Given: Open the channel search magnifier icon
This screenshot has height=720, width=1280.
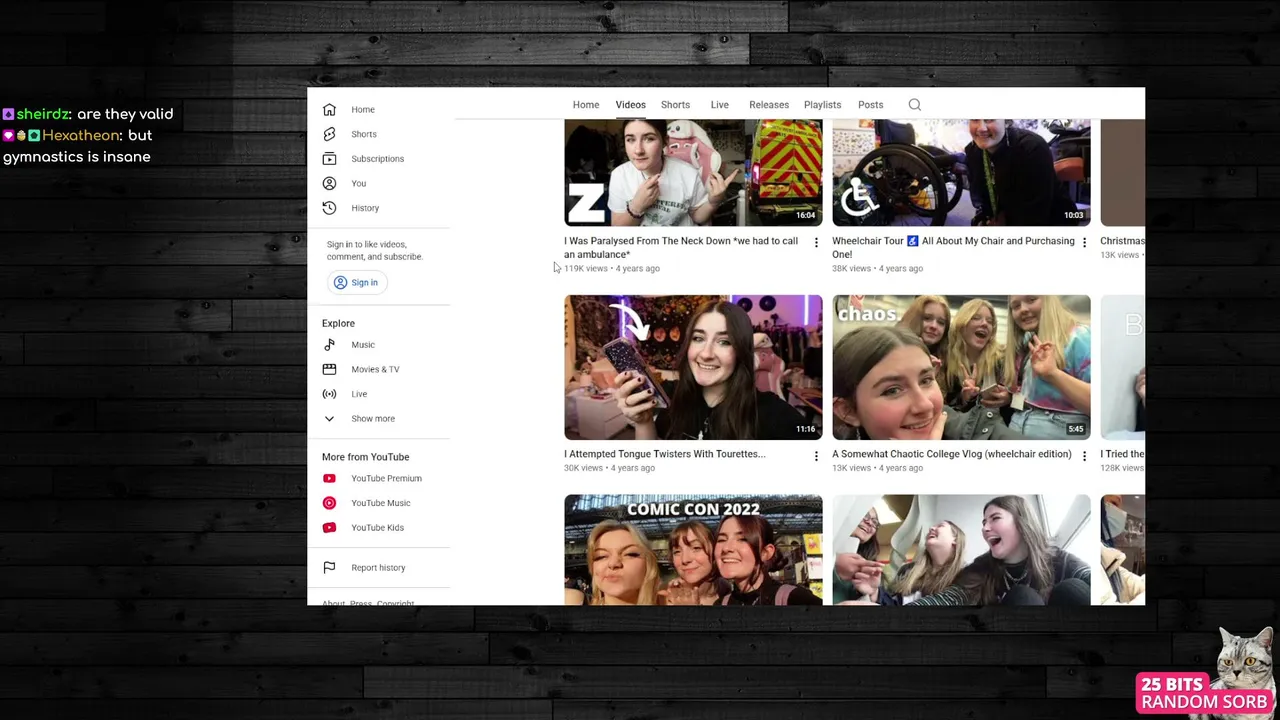Looking at the screenshot, I should click(x=914, y=104).
